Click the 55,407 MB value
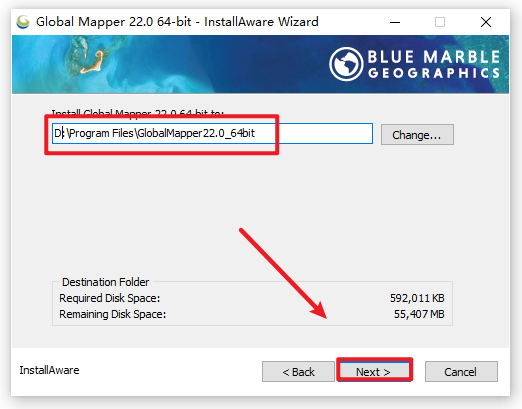 coord(419,314)
